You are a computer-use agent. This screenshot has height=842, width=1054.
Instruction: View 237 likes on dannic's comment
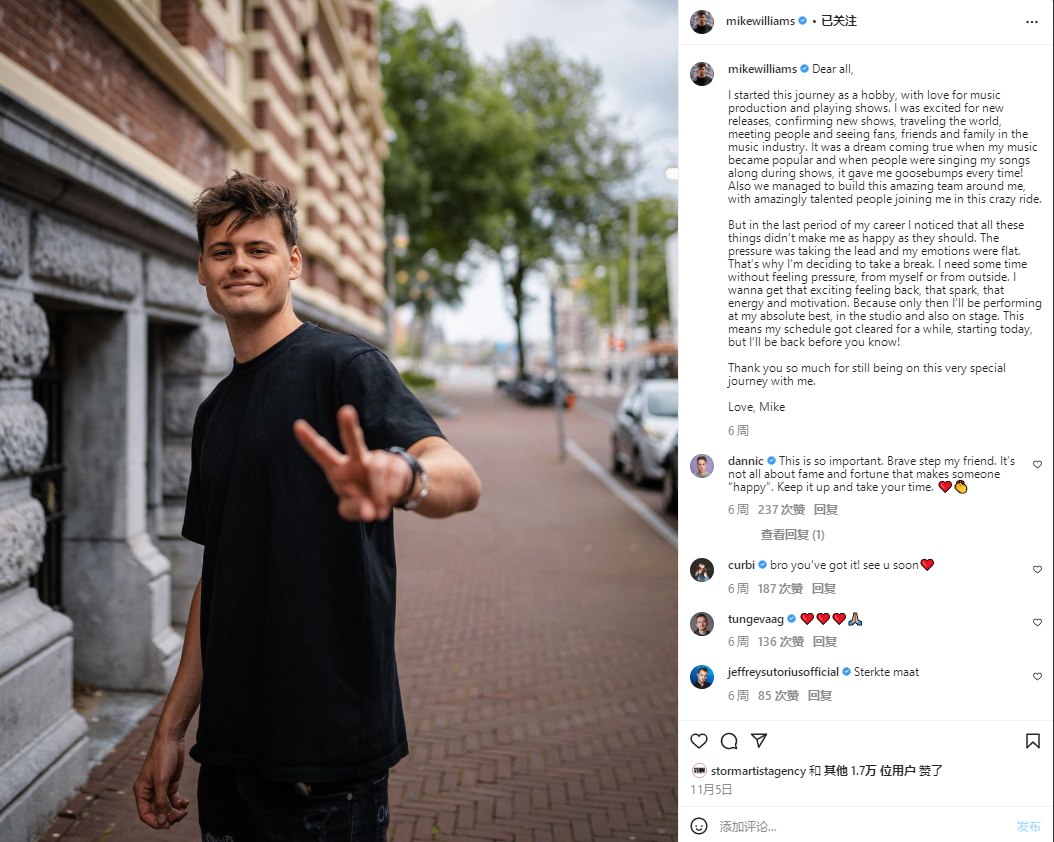(781, 509)
